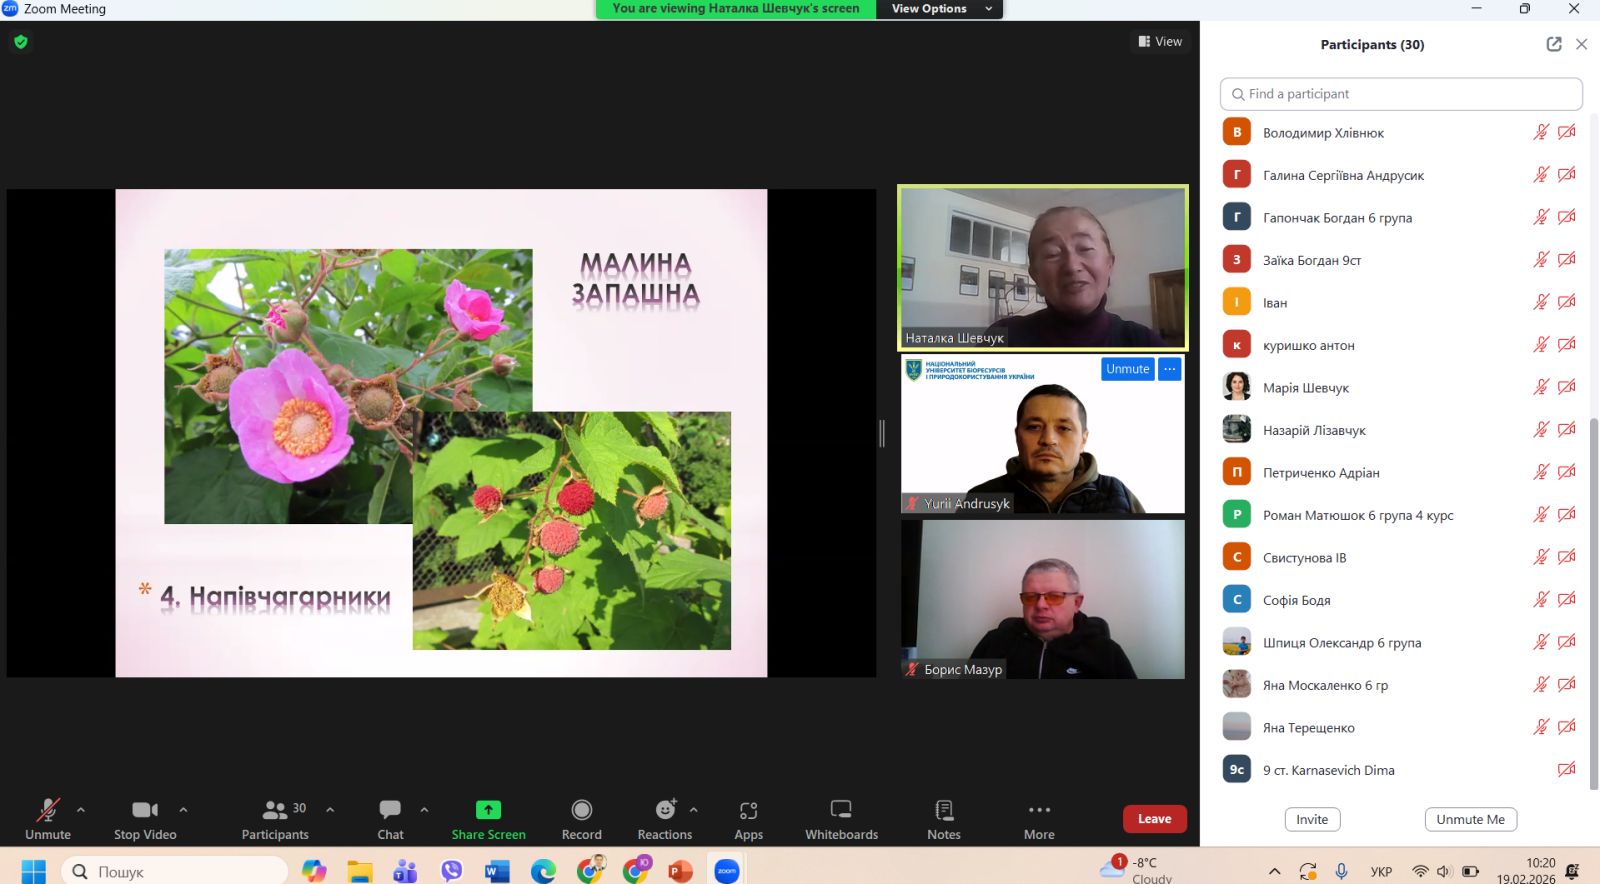This screenshot has width=1600, height=884.
Task: Click the video-off icon for Галина Сергіївна Андрусик
Action: click(1567, 175)
